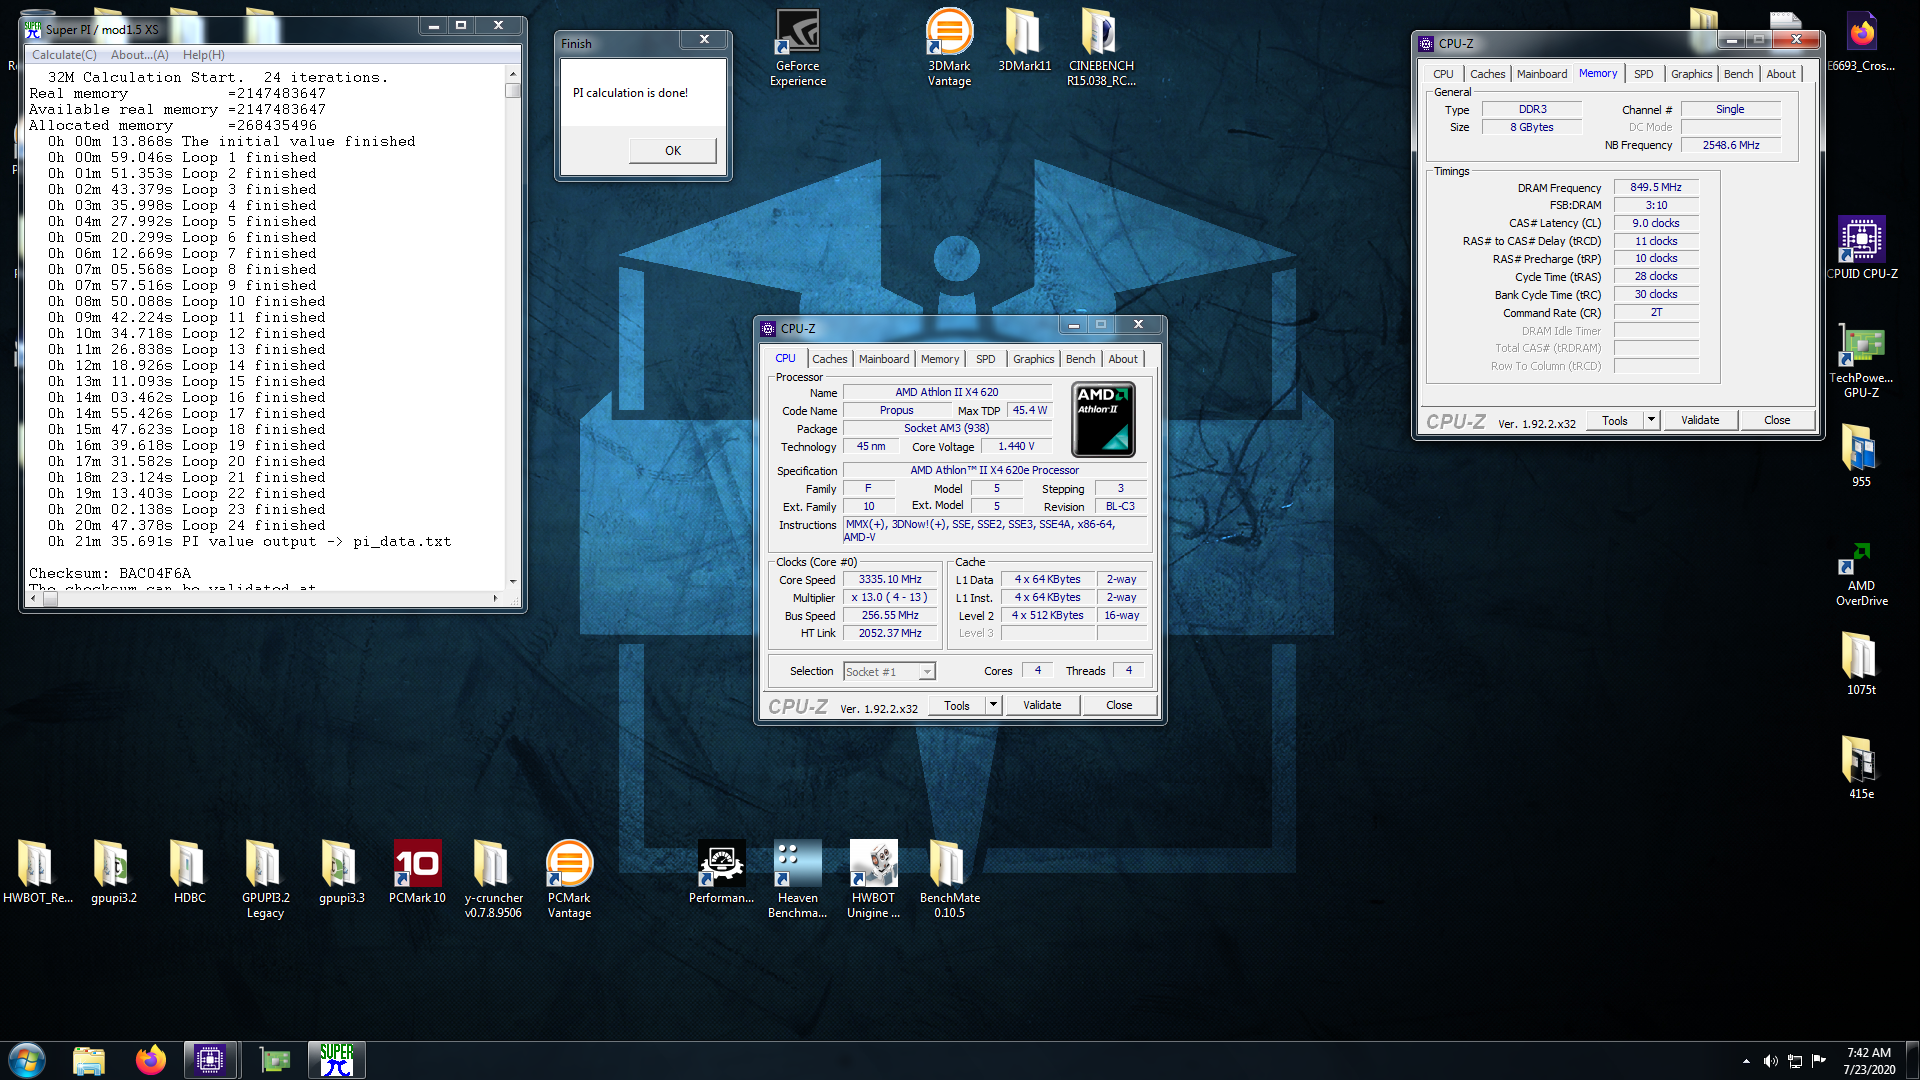Show hidden system tray icons arrow

click(x=1746, y=1061)
